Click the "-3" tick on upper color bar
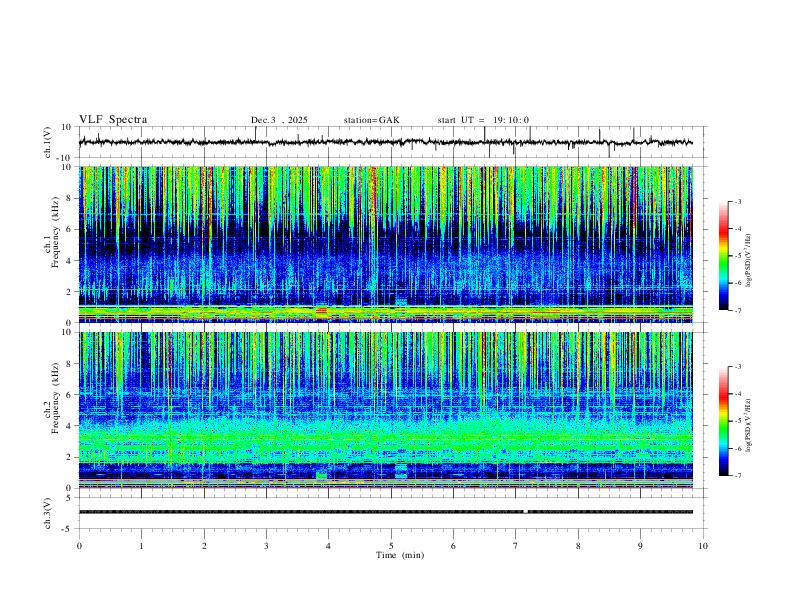The image size is (792, 612). point(738,202)
